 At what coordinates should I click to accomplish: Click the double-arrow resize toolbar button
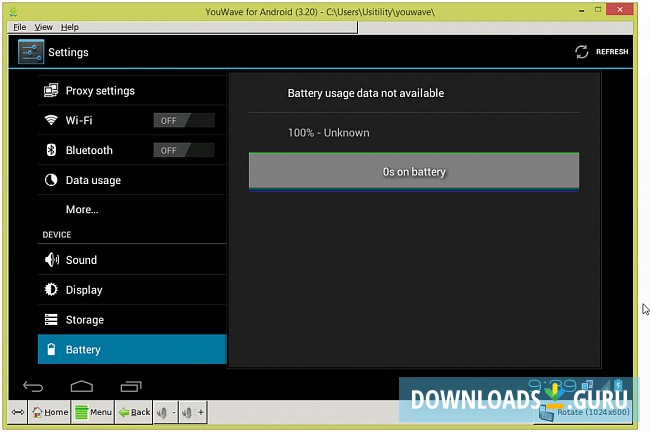click(x=18, y=412)
